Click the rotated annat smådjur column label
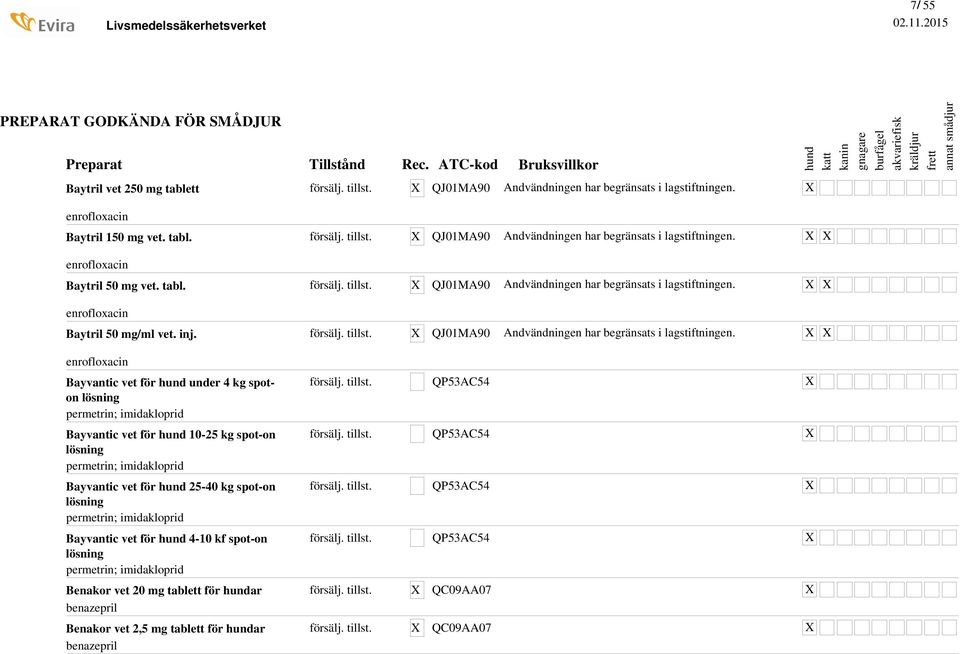Image resolution: width=960 pixels, height=654 pixels. [949, 136]
